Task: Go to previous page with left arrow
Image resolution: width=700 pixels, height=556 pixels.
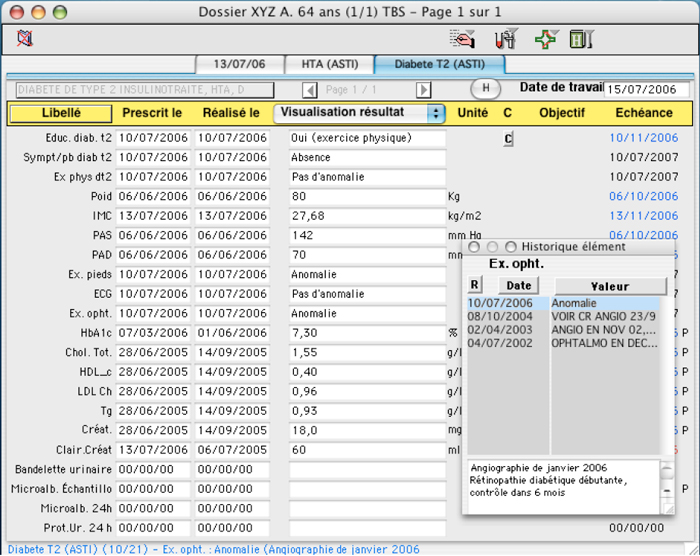Action: (309, 90)
